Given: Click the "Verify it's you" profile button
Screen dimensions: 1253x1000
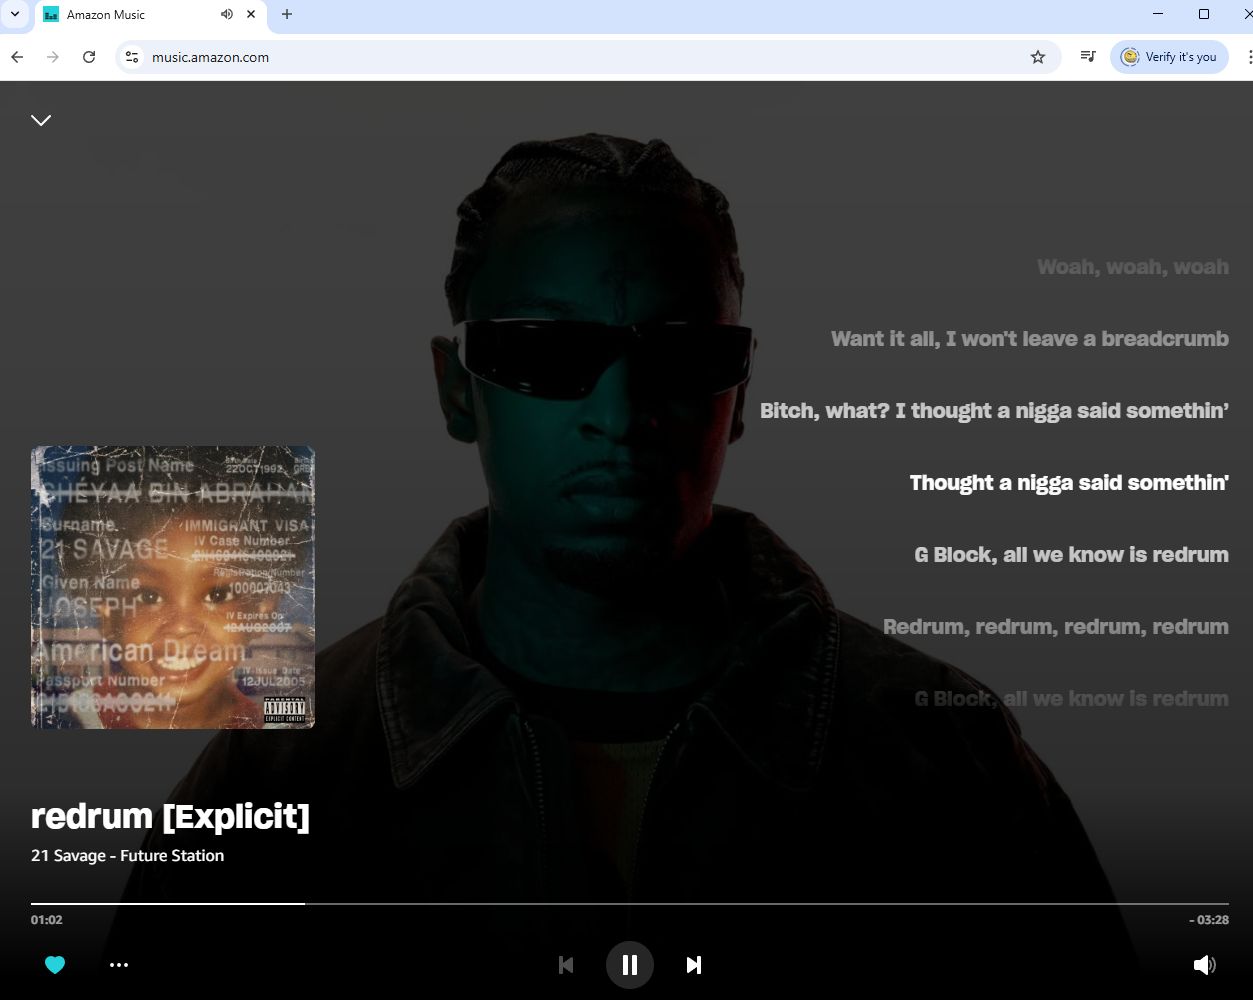Looking at the screenshot, I should (1169, 57).
